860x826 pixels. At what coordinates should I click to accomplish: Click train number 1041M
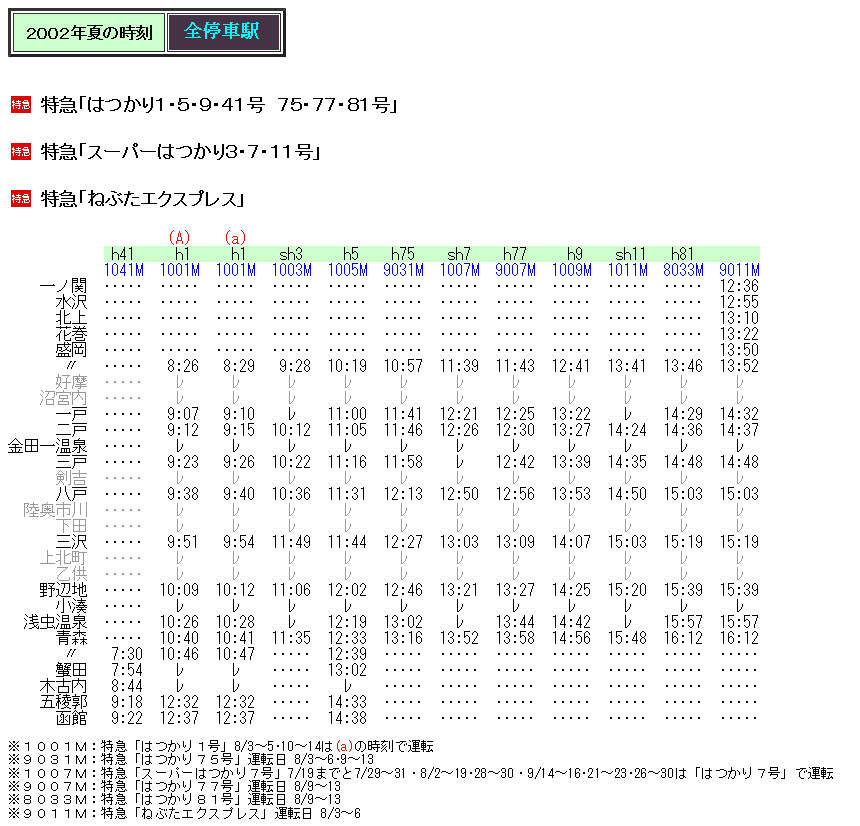(124, 270)
